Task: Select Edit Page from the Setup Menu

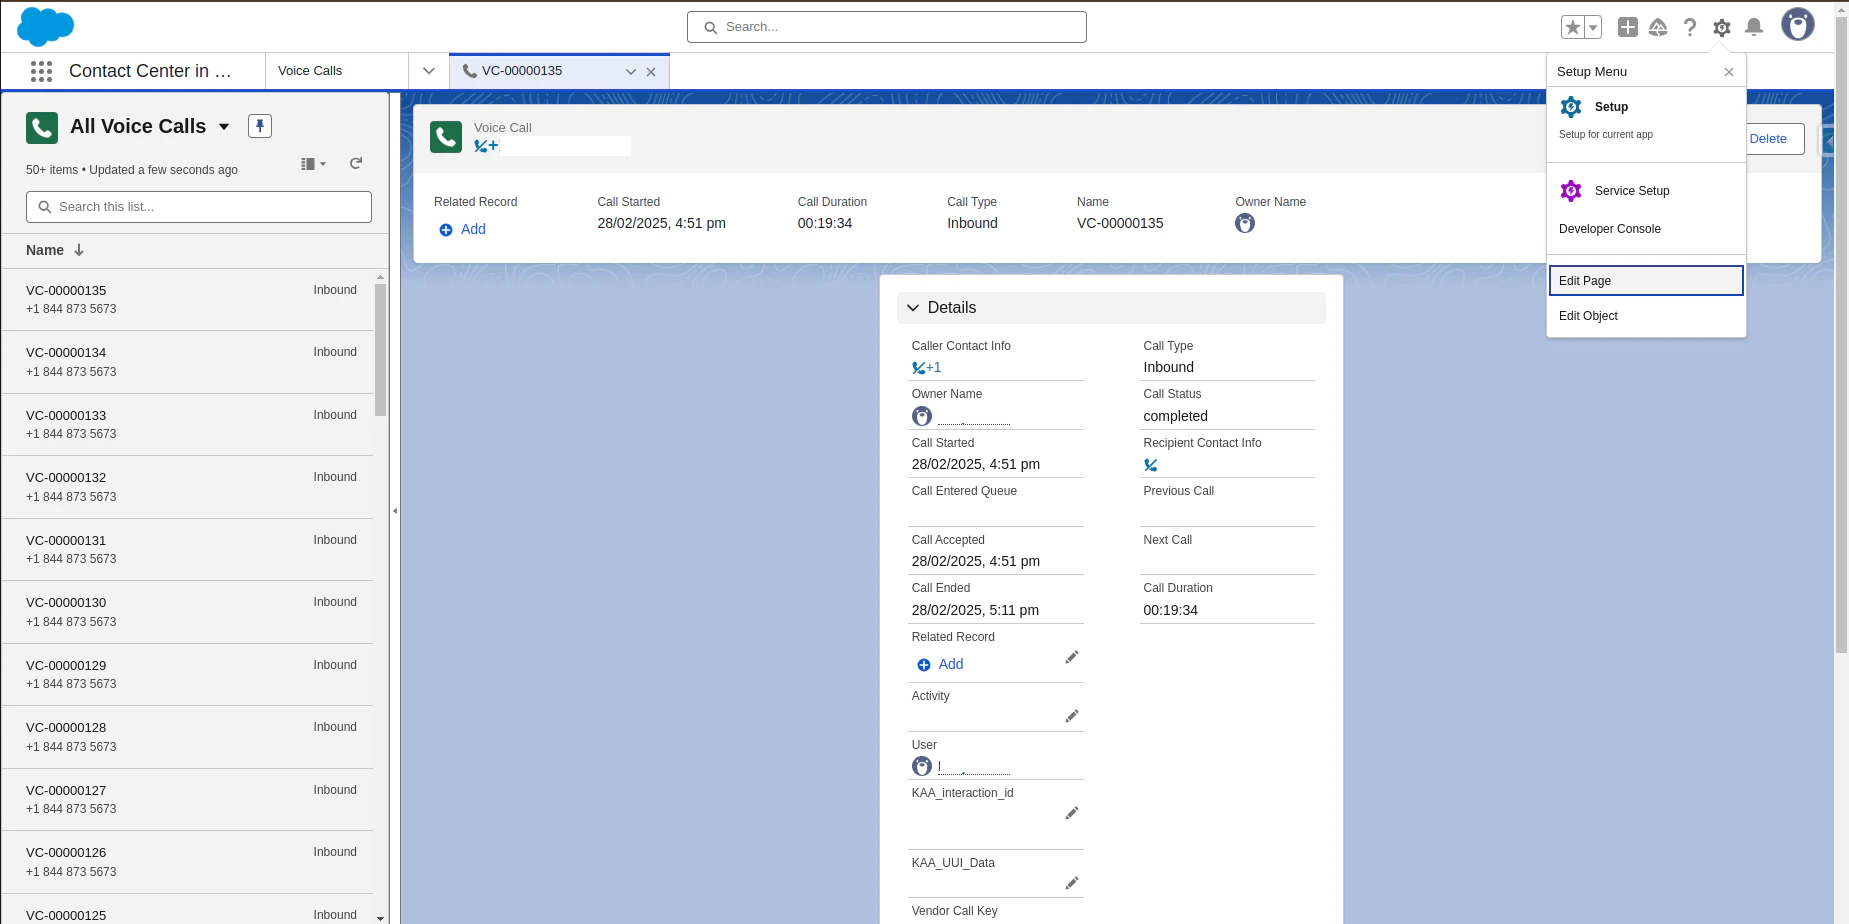Action: (1584, 280)
